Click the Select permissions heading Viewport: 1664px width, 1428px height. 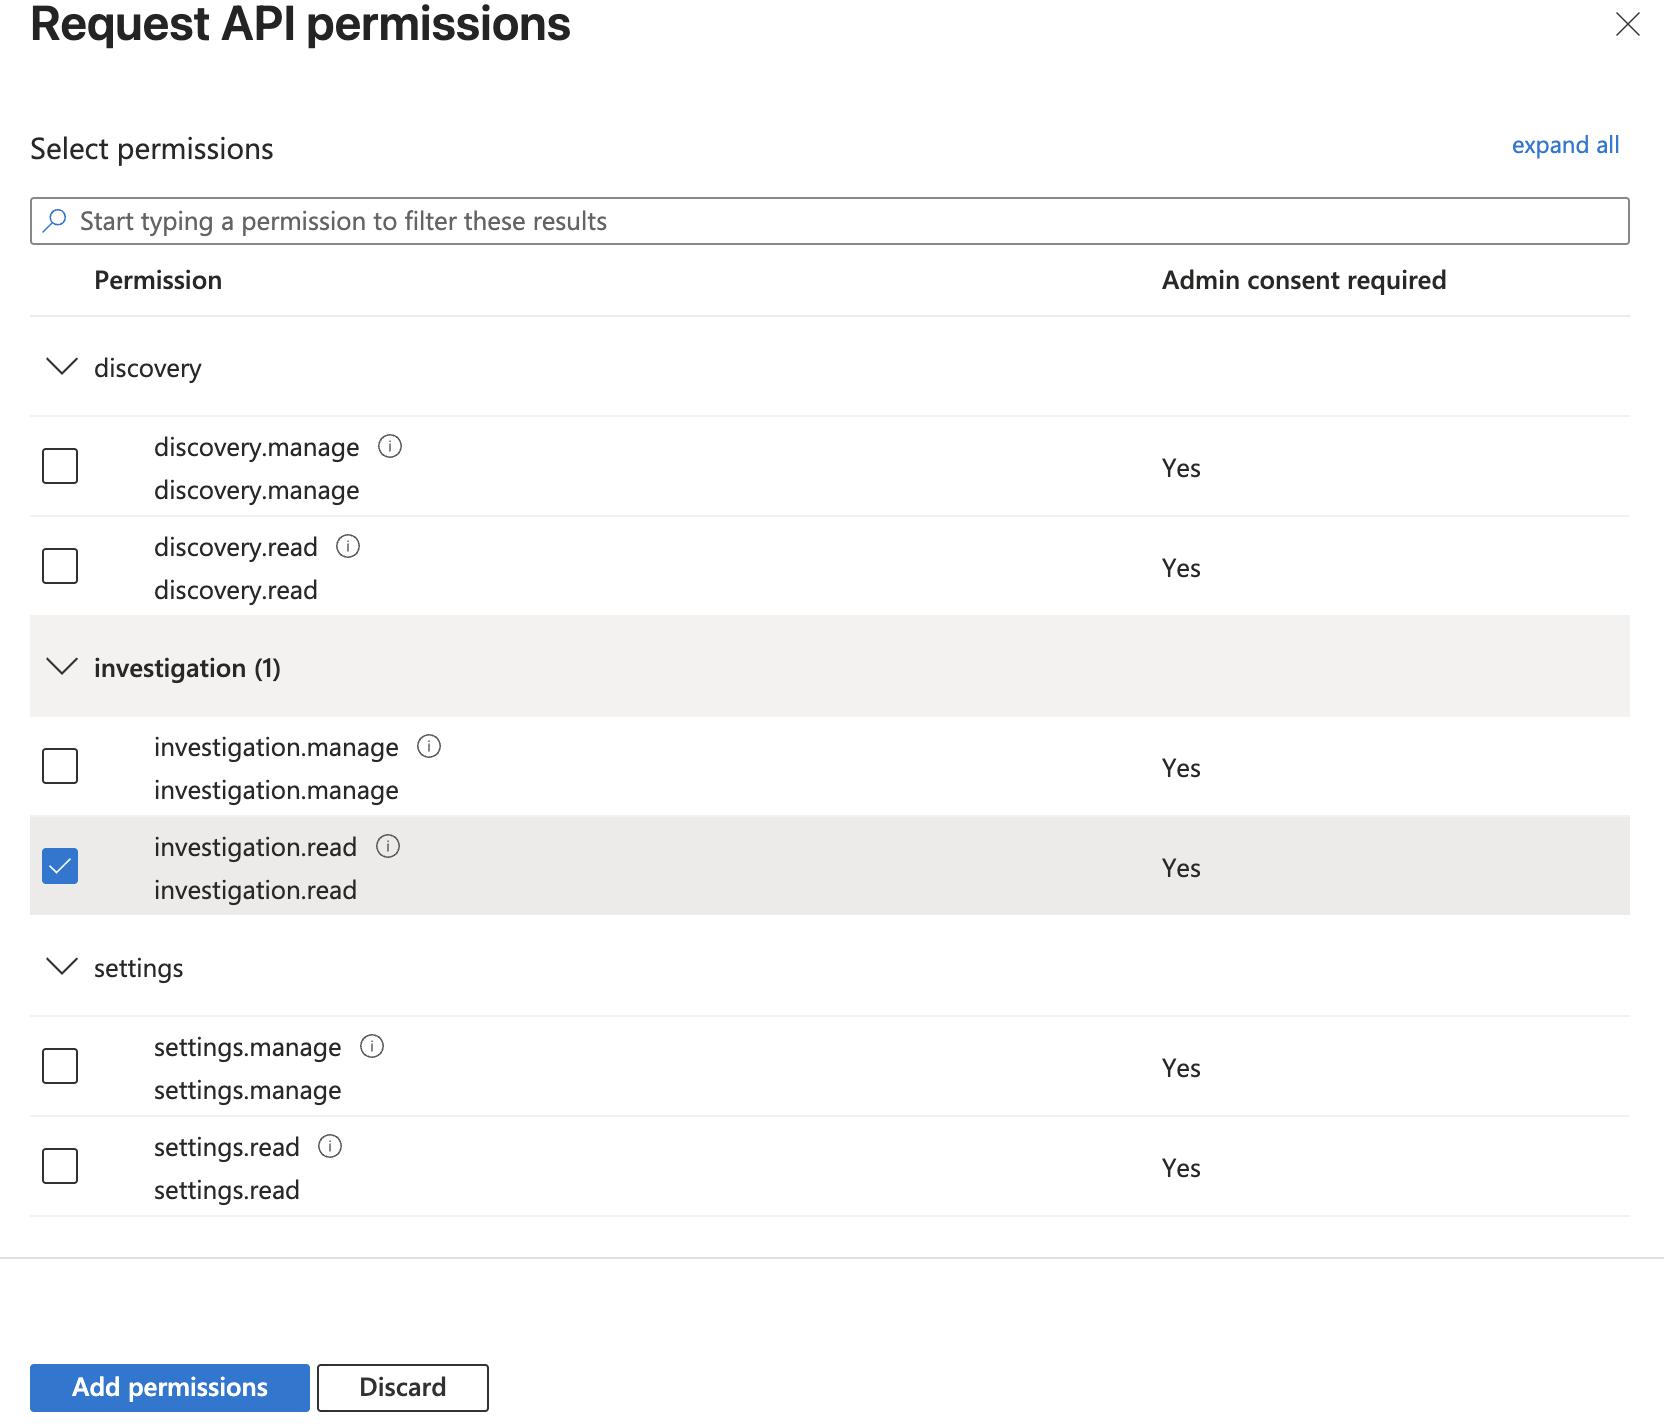pos(152,149)
